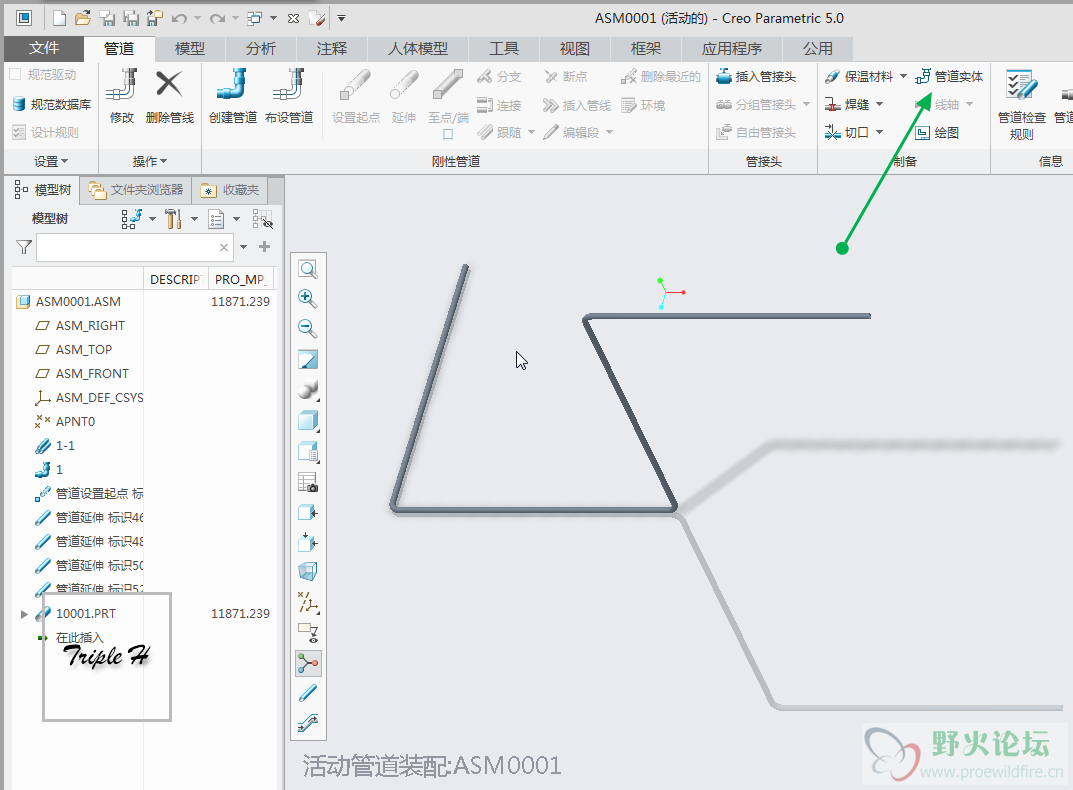Image resolution: width=1073 pixels, height=790 pixels.
Task: Open the Folder Browser tab (文件夹浏览器)
Action: (x=136, y=190)
